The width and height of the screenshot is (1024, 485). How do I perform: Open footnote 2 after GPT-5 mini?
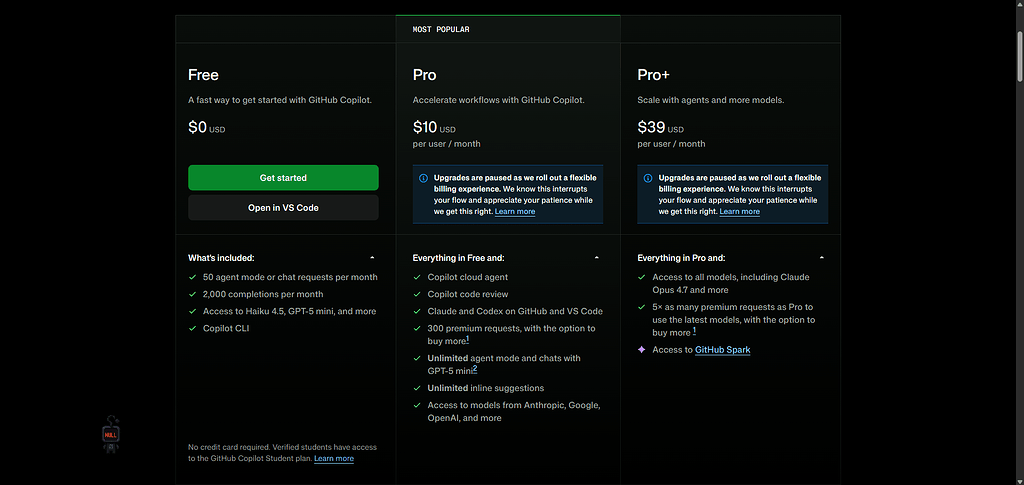pyautogui.click(x=475, y=369)
